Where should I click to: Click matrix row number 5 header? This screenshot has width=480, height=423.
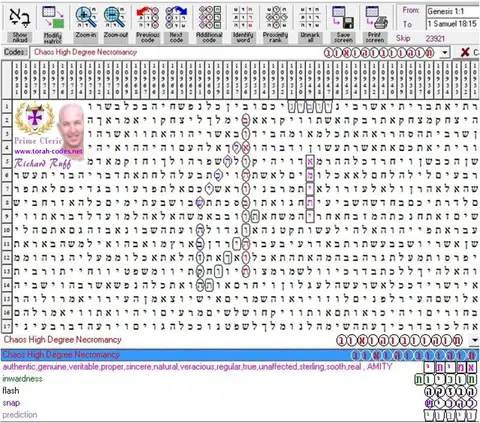click(7, 162)
